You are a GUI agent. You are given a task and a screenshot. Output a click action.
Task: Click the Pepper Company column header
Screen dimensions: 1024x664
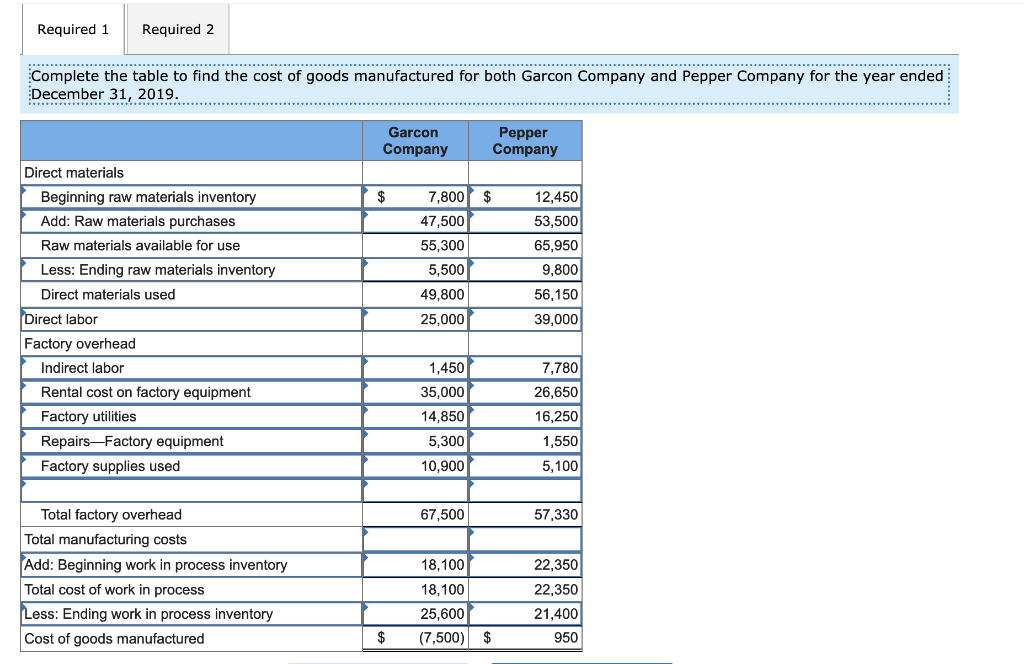click(x=525, y=141)
